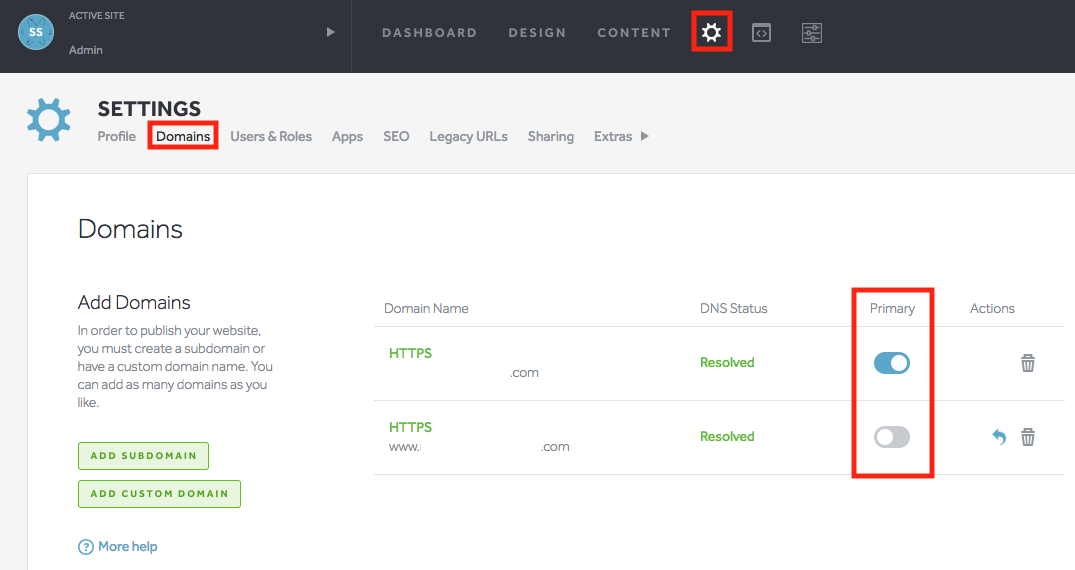1075x570 pixels.
Task: Open the SEO tab
Action: coord(396,136)
